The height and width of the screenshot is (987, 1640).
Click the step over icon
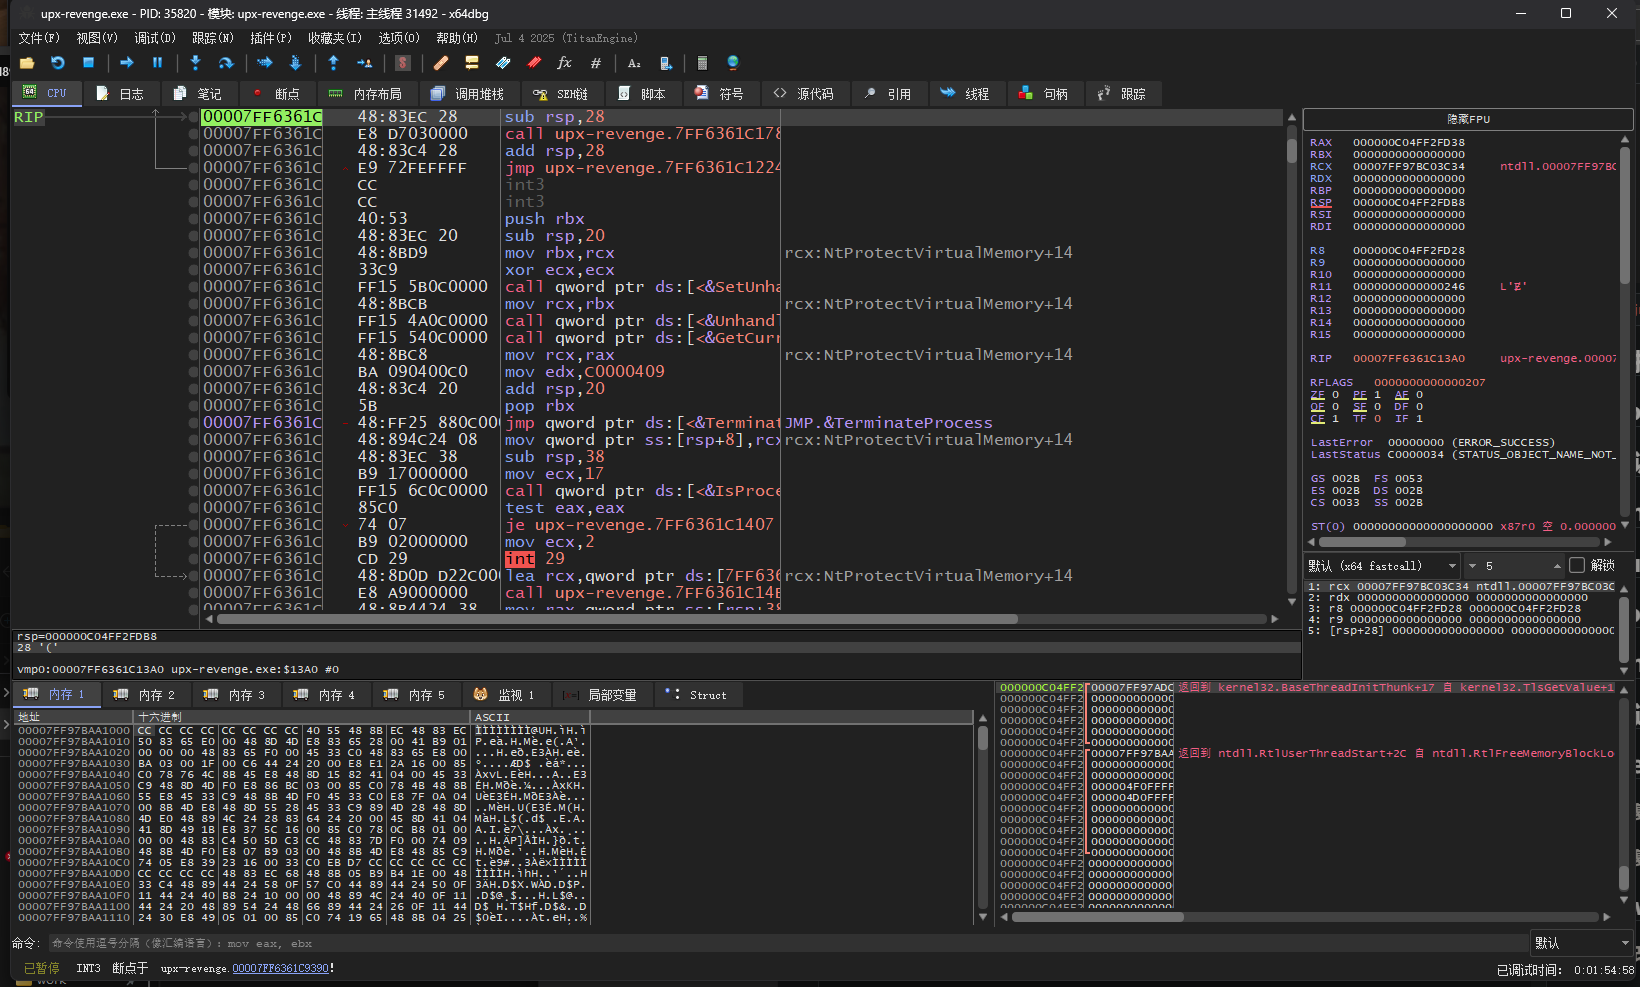(x=226, y=63)
